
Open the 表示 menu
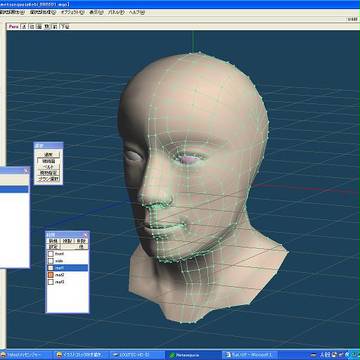pyautogui.click(x=96, y=12)
